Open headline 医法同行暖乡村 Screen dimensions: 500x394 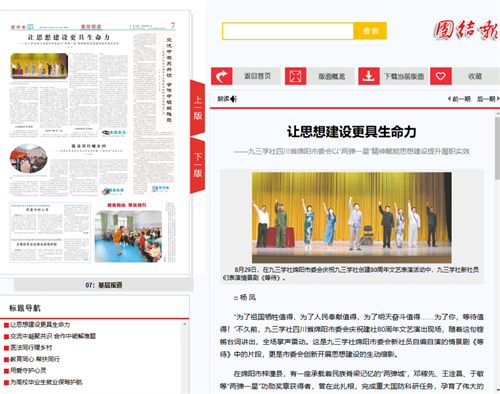coord(31,347)
